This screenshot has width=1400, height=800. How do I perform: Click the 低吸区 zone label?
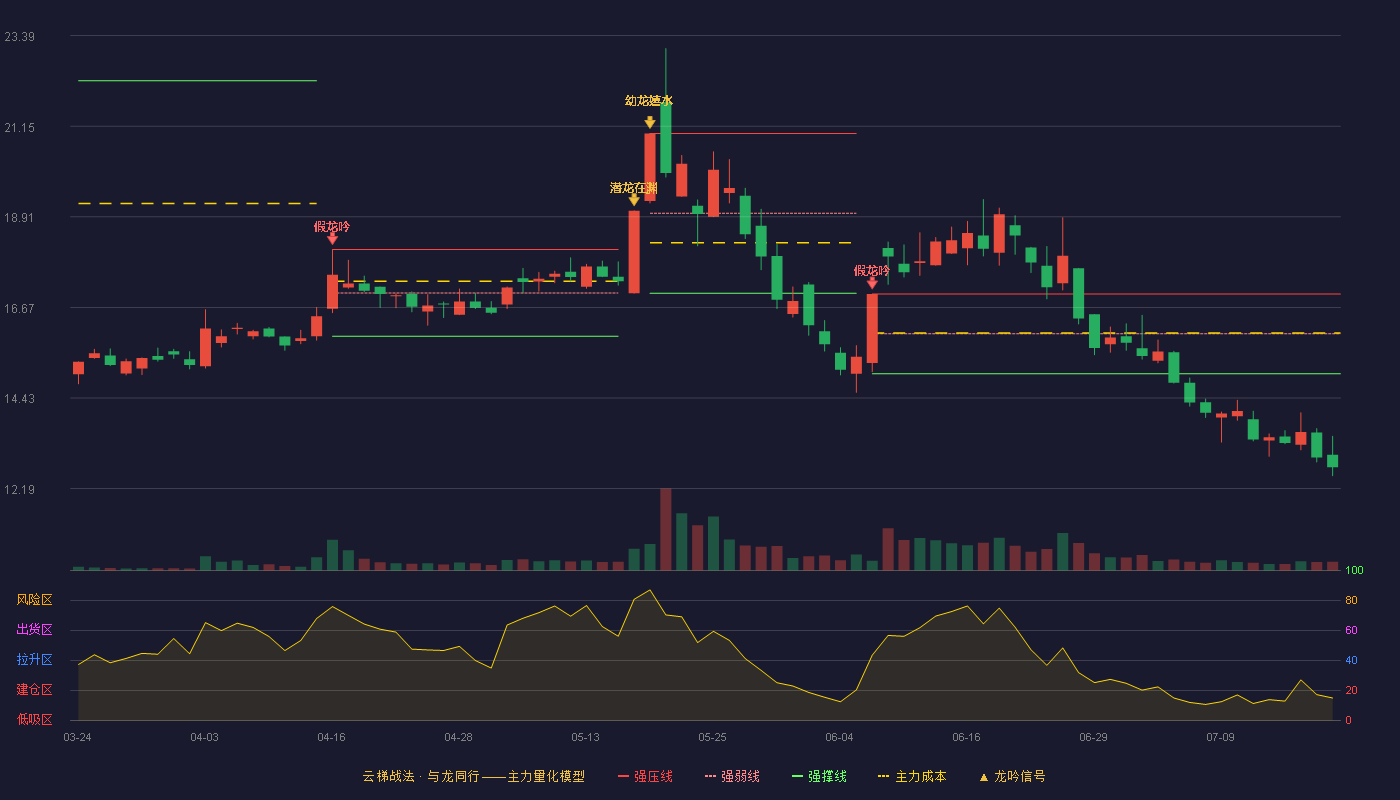pos(34,719)
